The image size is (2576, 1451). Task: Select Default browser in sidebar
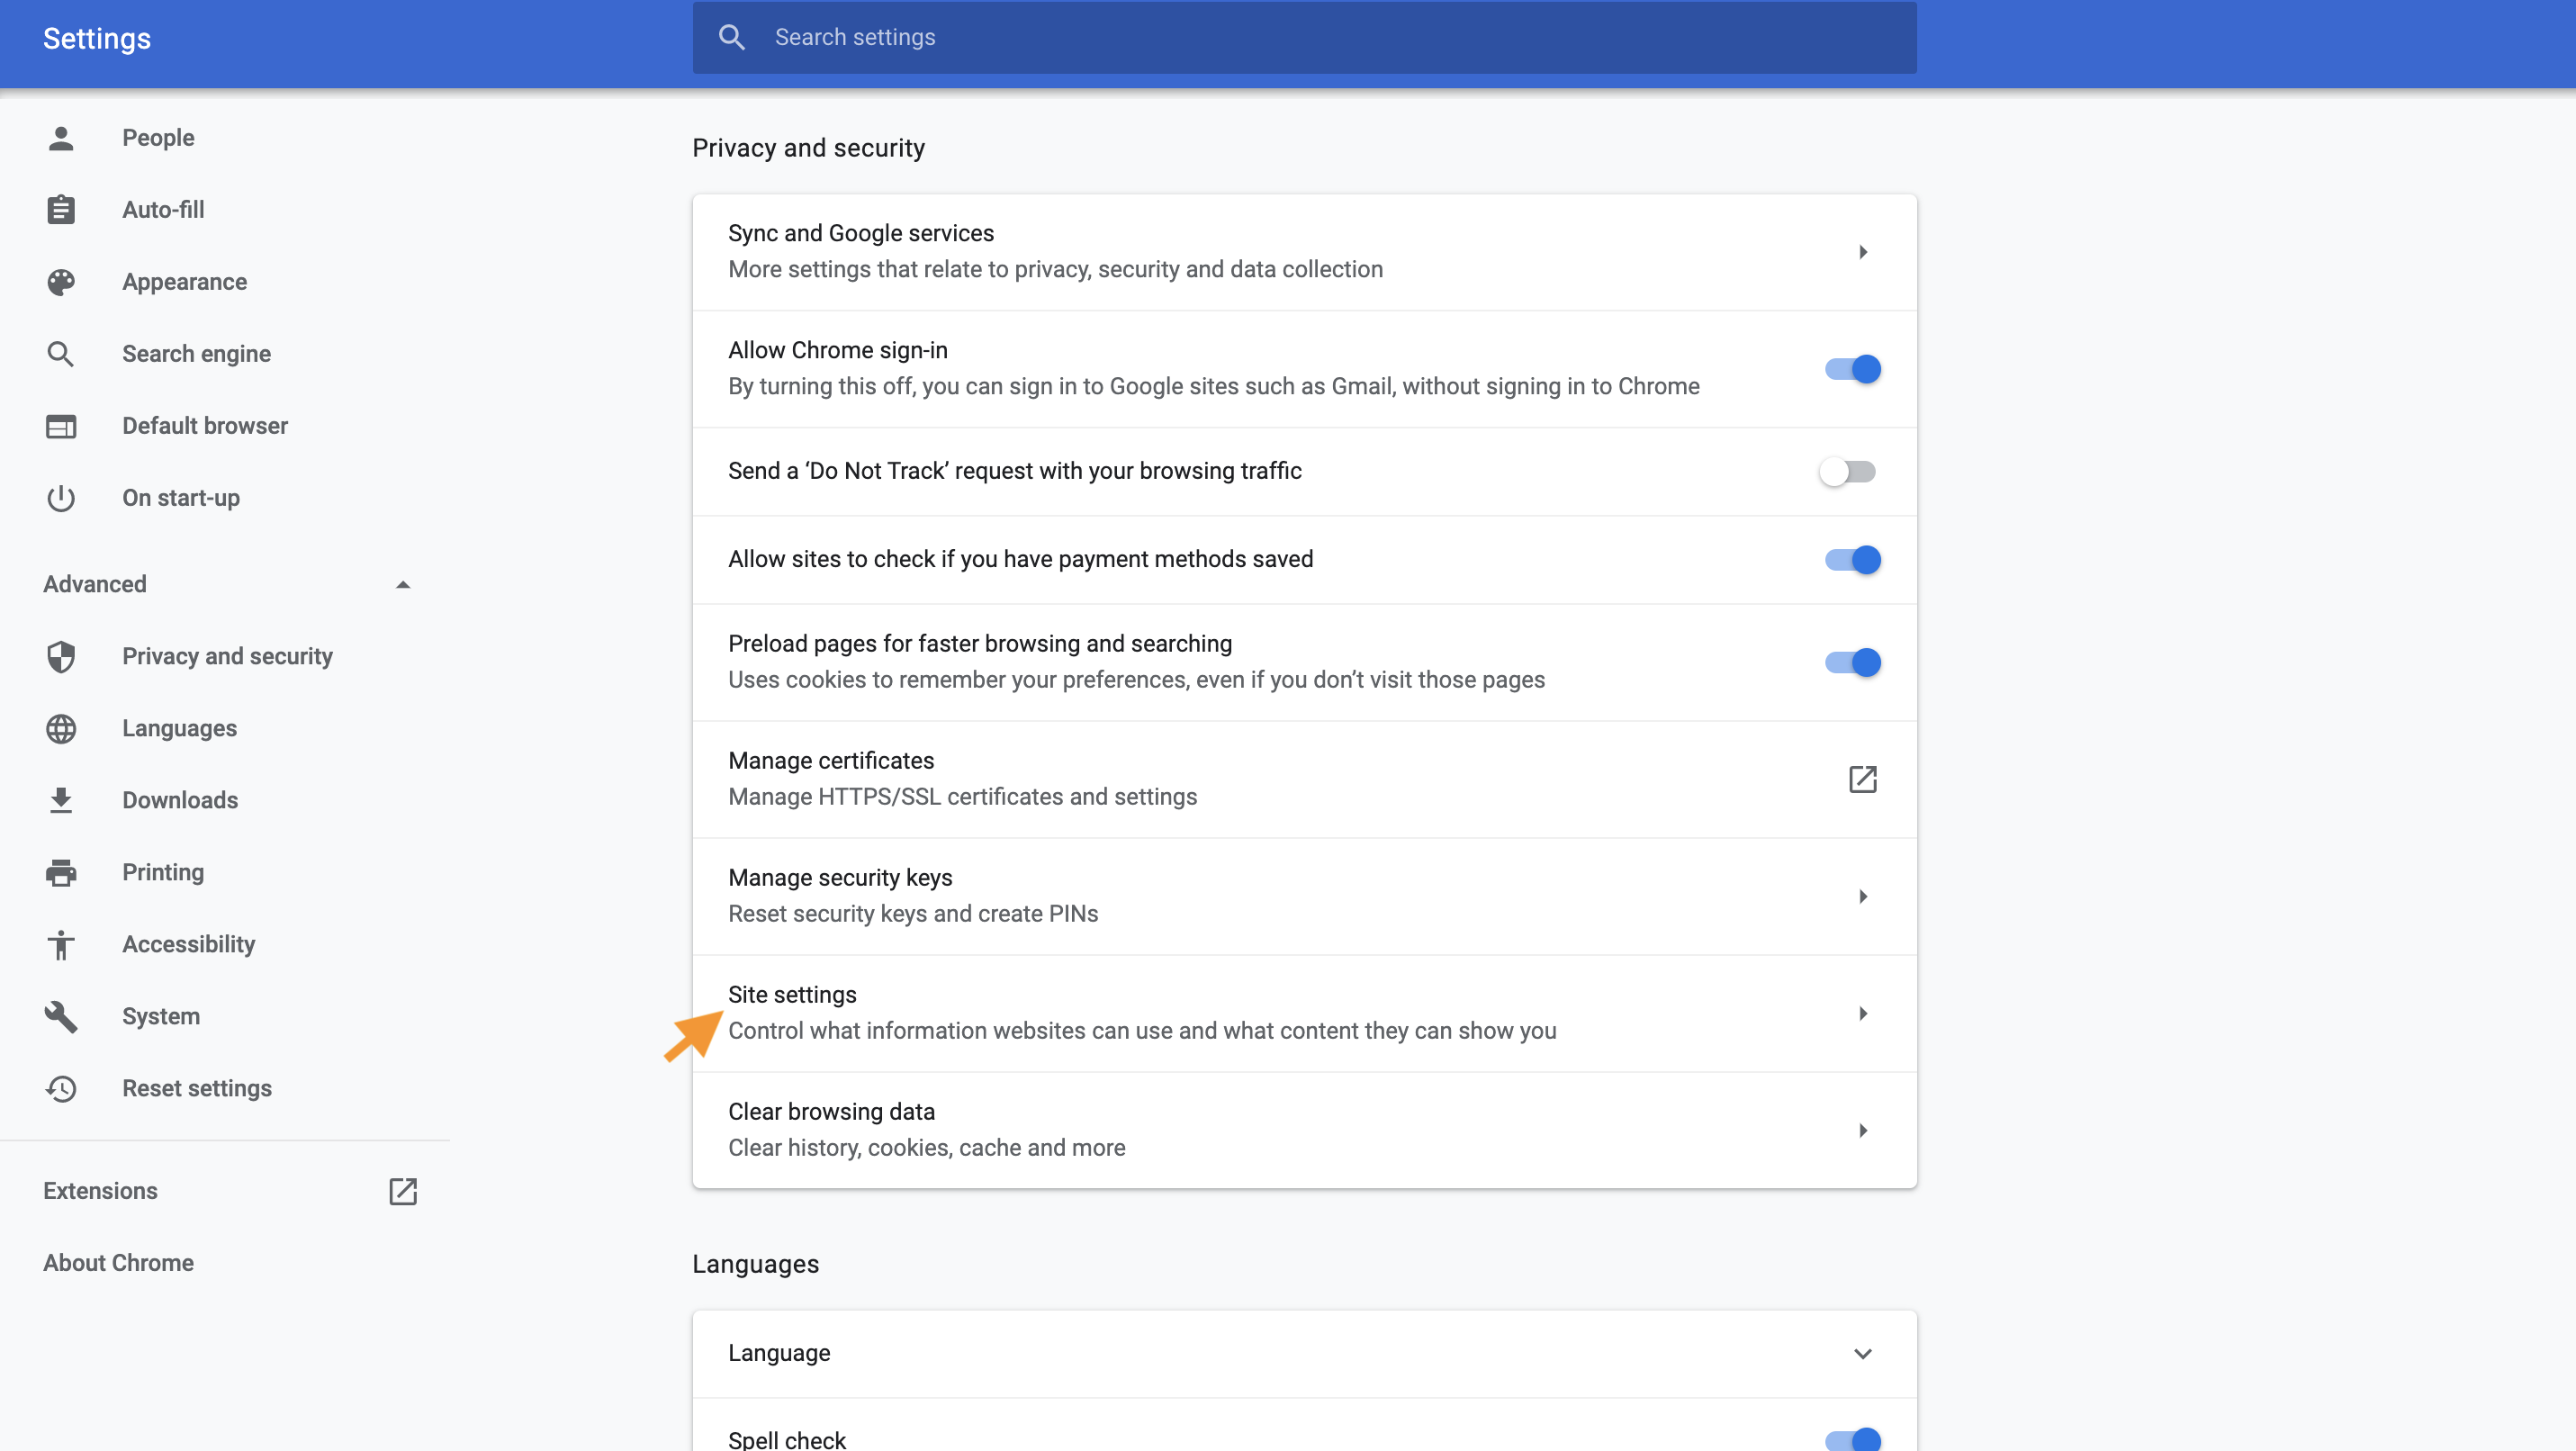pos(205,426)
